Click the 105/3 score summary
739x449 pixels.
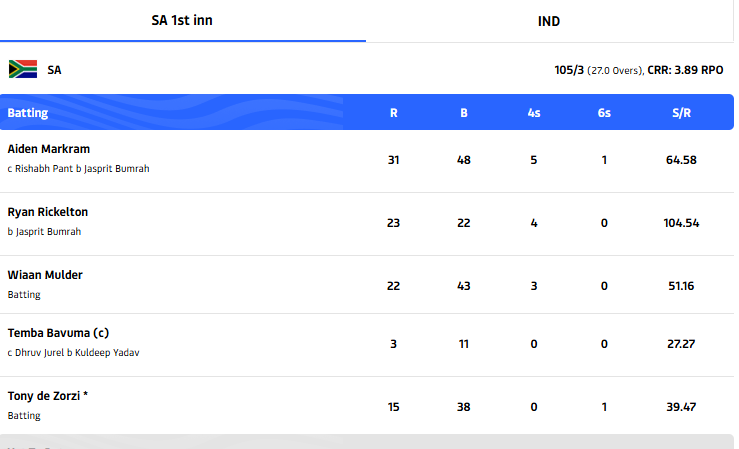coord(571,70)
